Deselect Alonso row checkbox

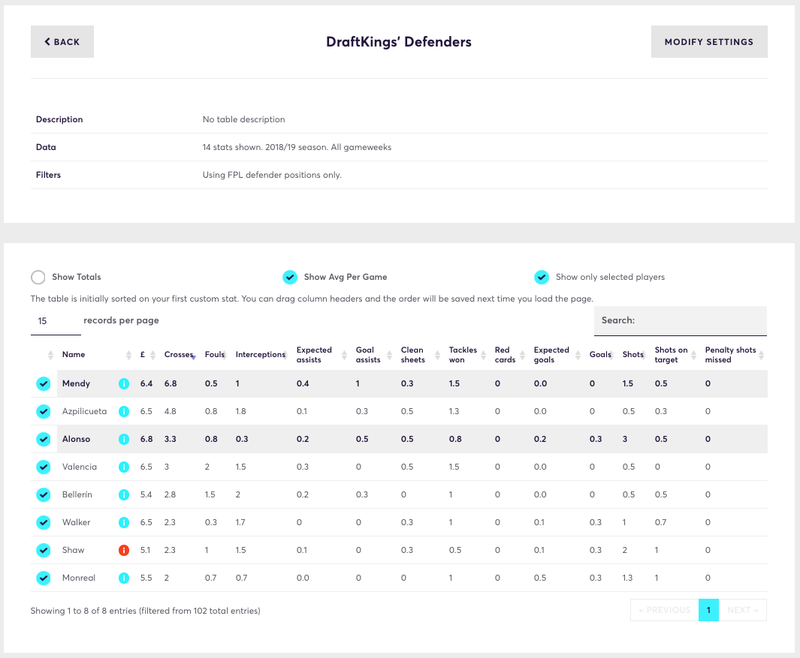pyautogui.click(x=43, y=439)
